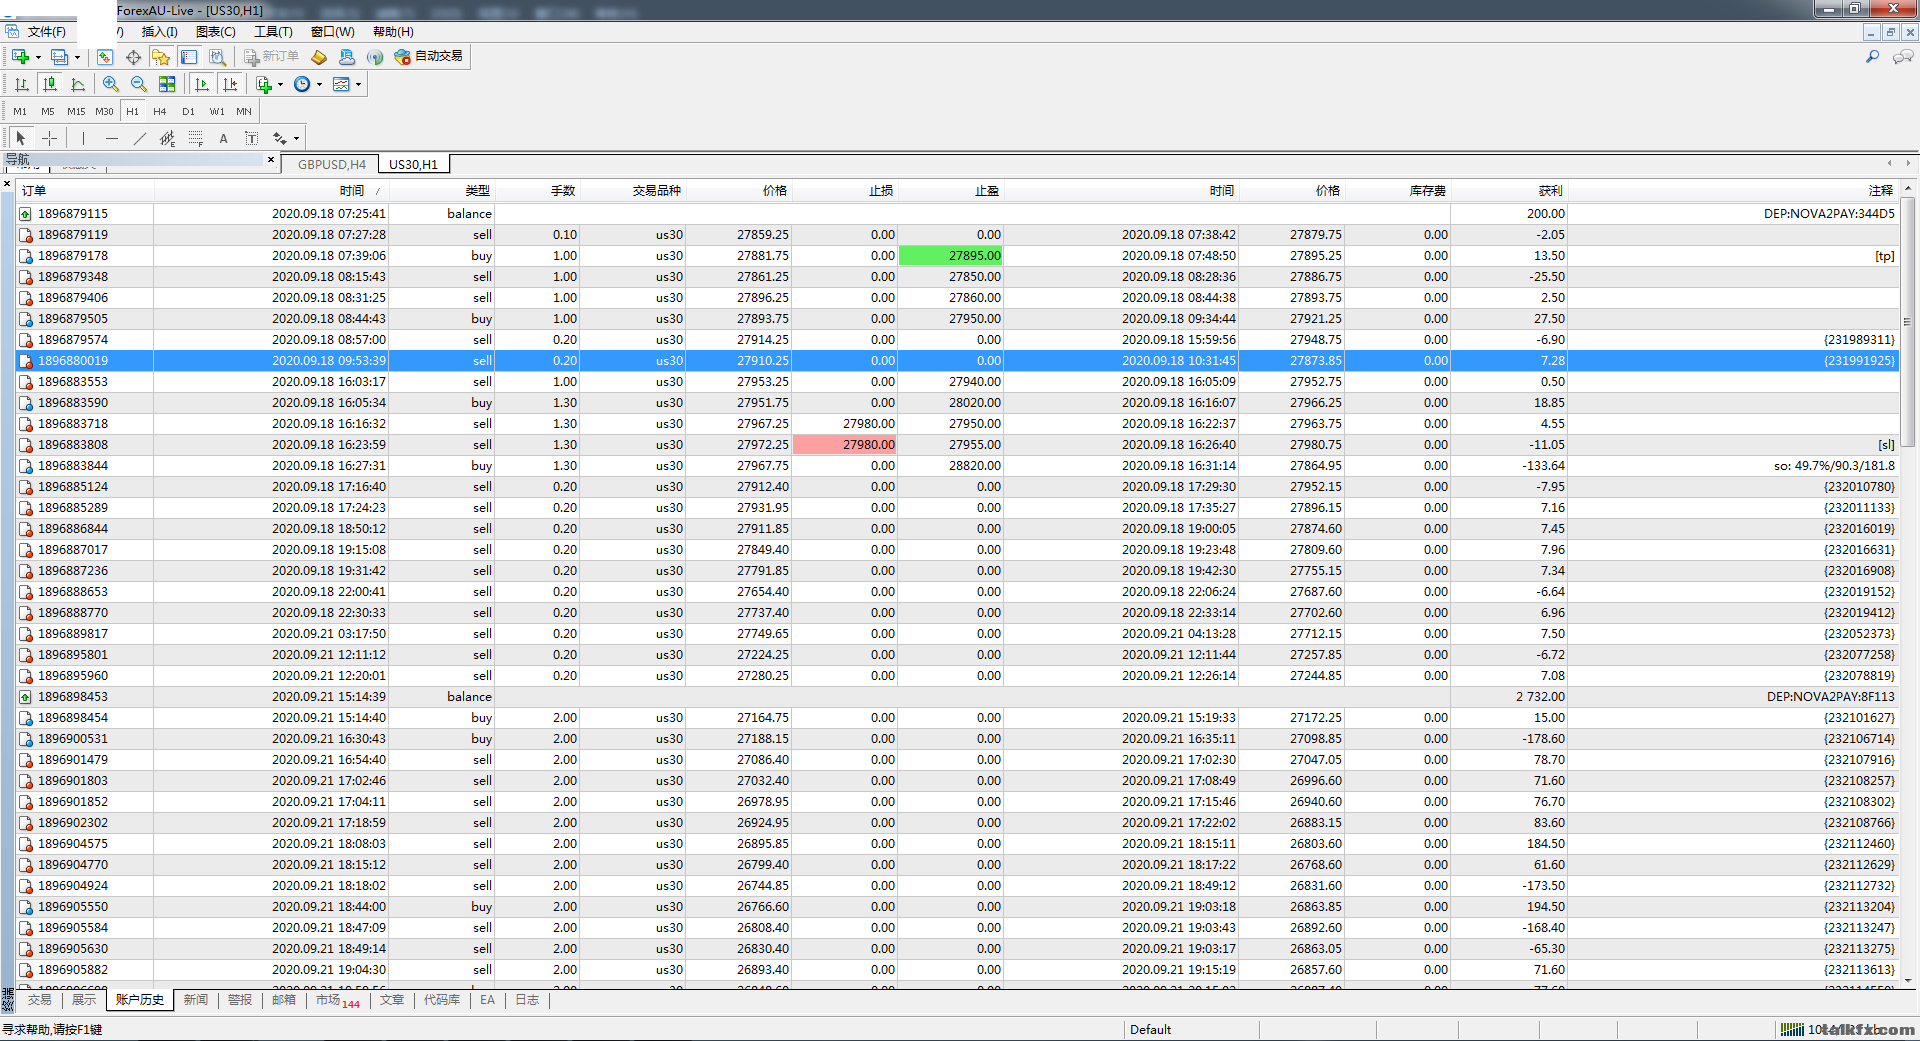Zoom in on the chart
1920x1041 pixels.
coord(111,85)
